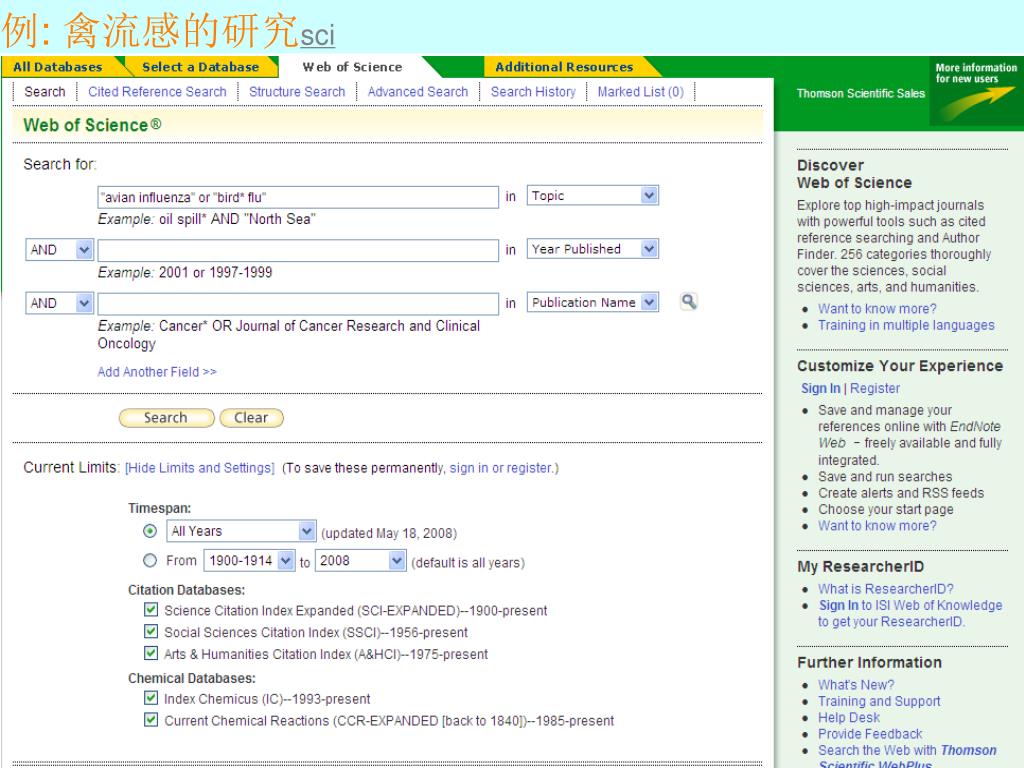
Task: Open Cited Reference Search
Action: click(x=157, y=91)
